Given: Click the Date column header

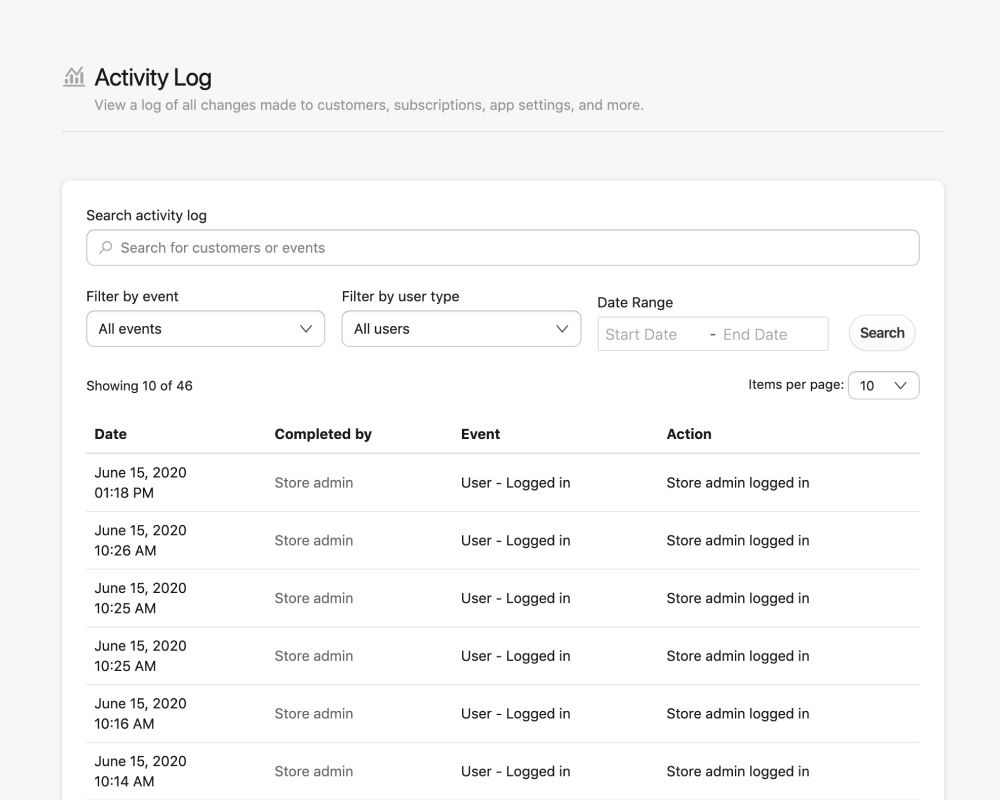Looking at the screenshot, I should [x=111, y=434].
